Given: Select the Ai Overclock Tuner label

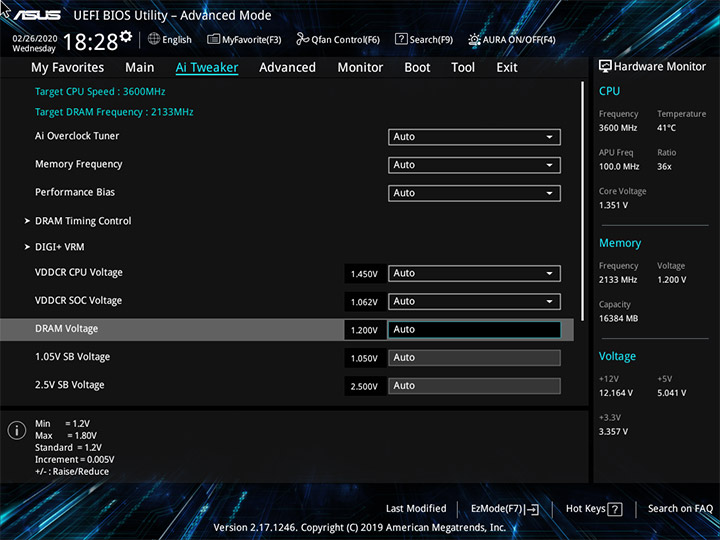Looking at the screenshot, I should point(77,136).
